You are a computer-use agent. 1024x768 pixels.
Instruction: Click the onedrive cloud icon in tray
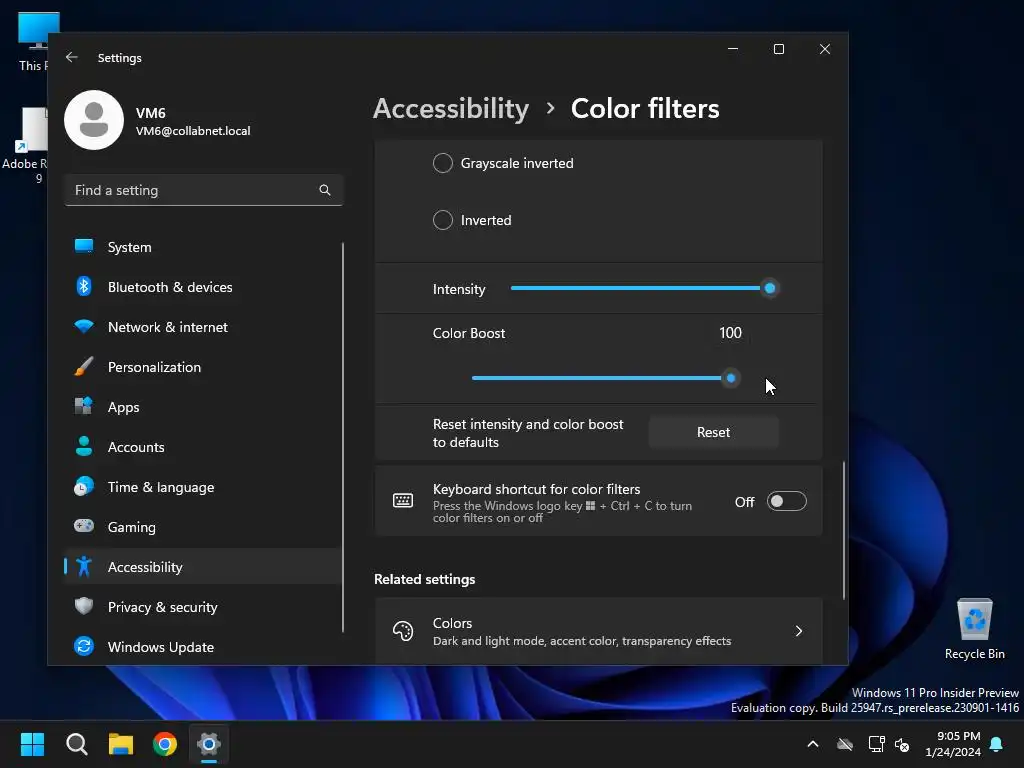[845, 744]
